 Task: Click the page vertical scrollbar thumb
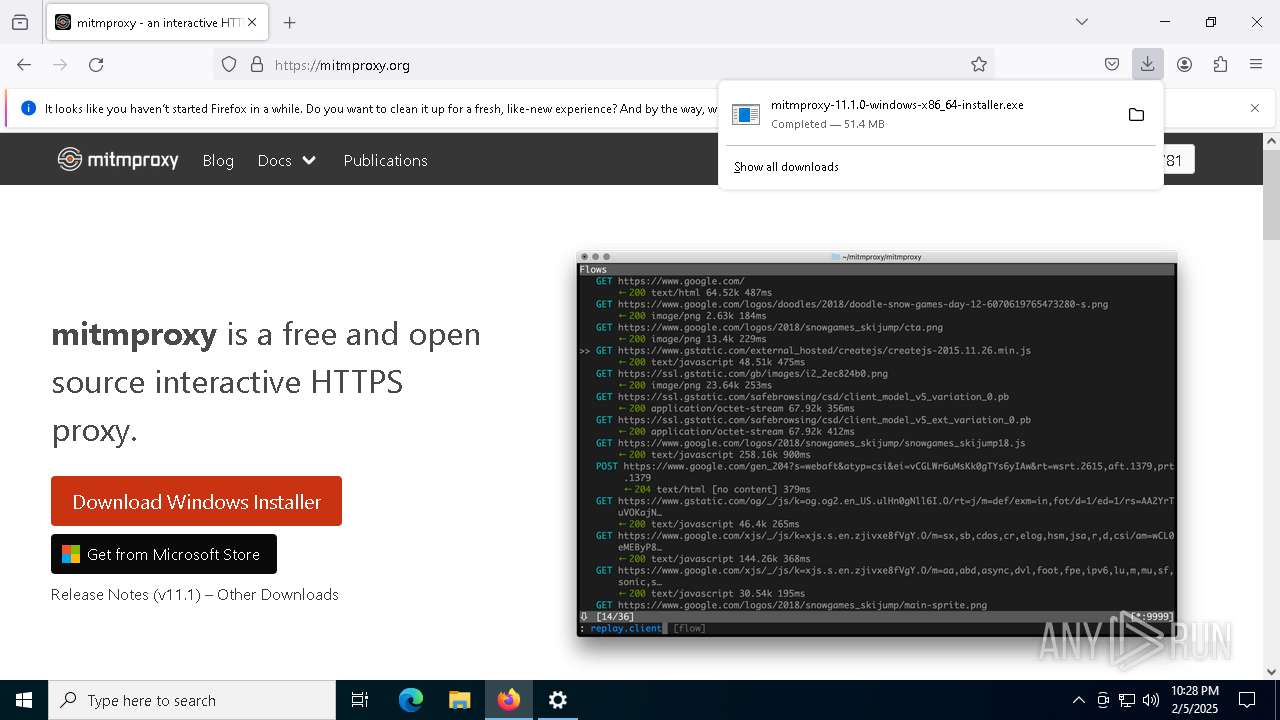tap(1271, 195)
